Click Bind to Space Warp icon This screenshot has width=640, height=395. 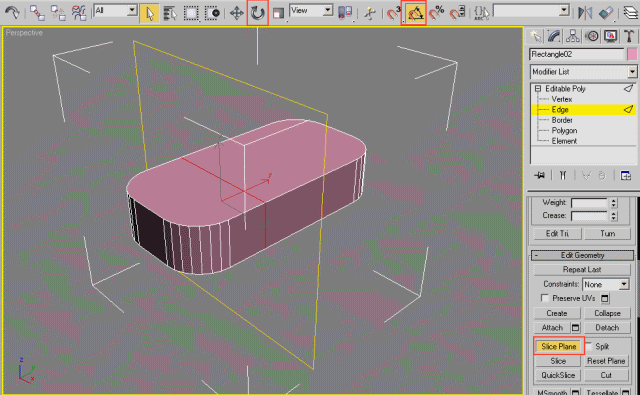pyautogui.click(x=79, y=13)
